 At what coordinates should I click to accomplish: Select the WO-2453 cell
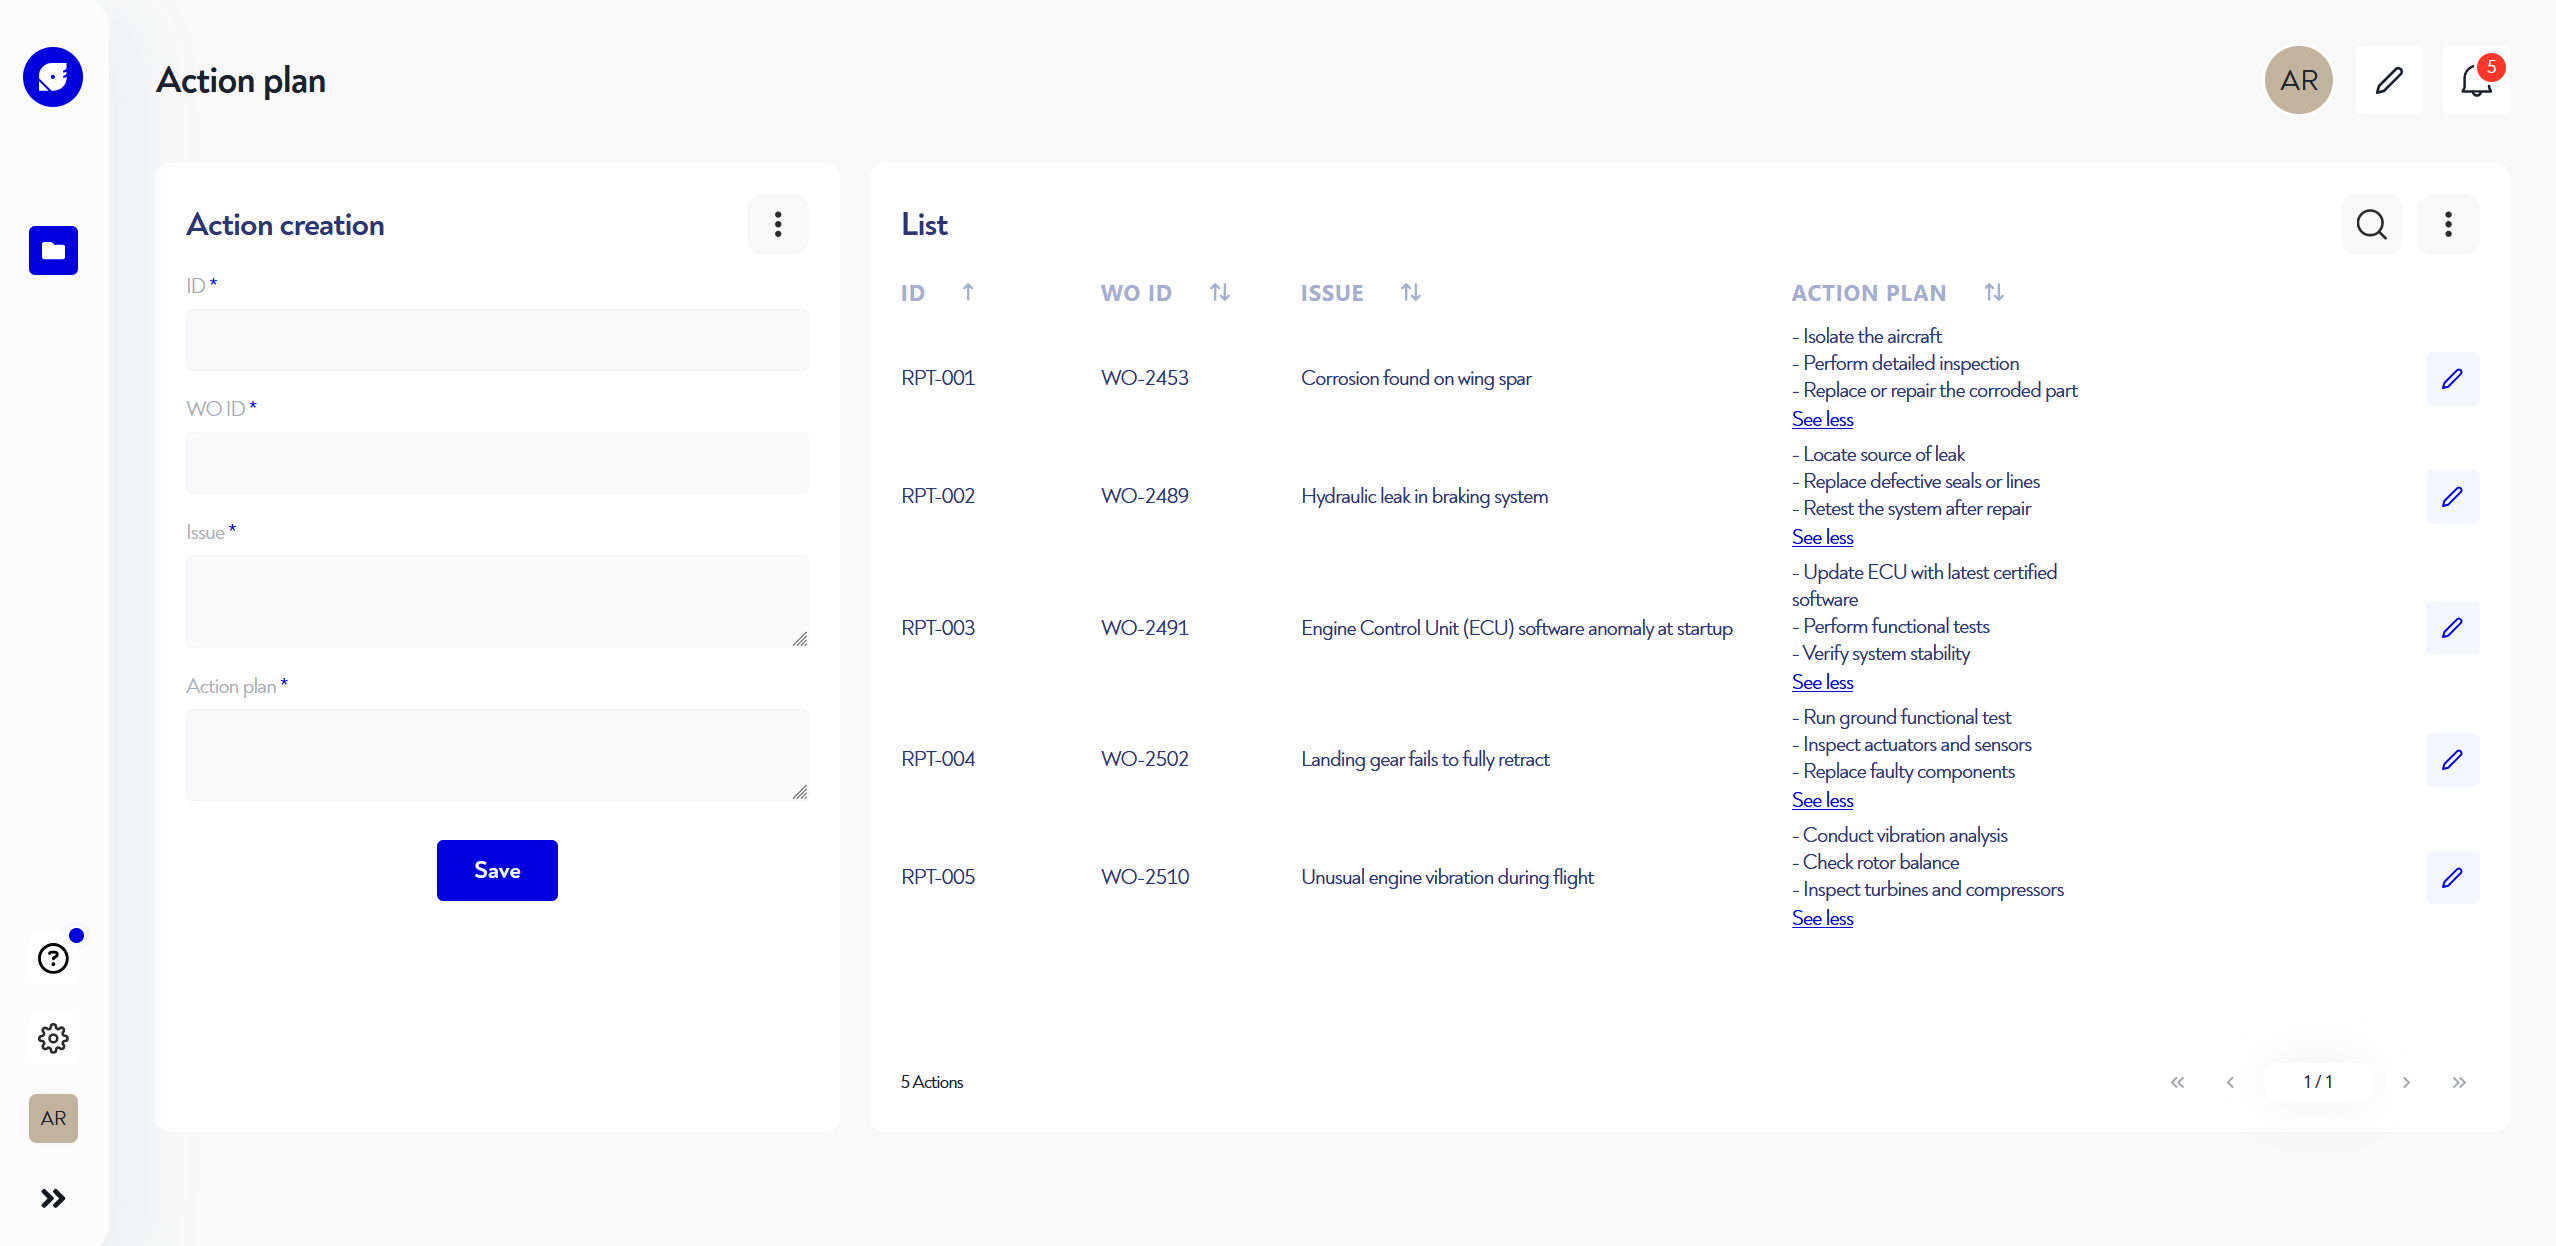pyautogui.click(x=1145, y=378)
